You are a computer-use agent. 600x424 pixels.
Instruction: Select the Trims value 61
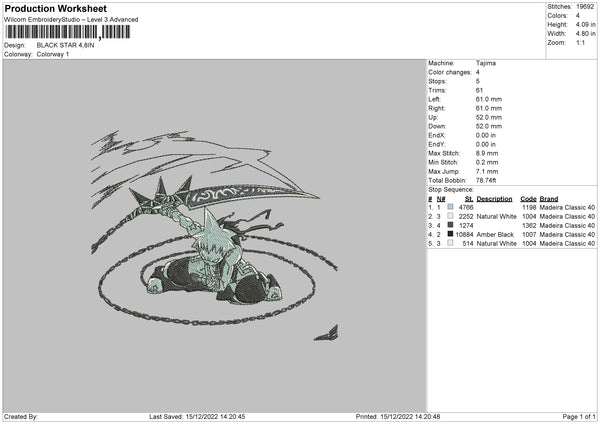(479, 90)
